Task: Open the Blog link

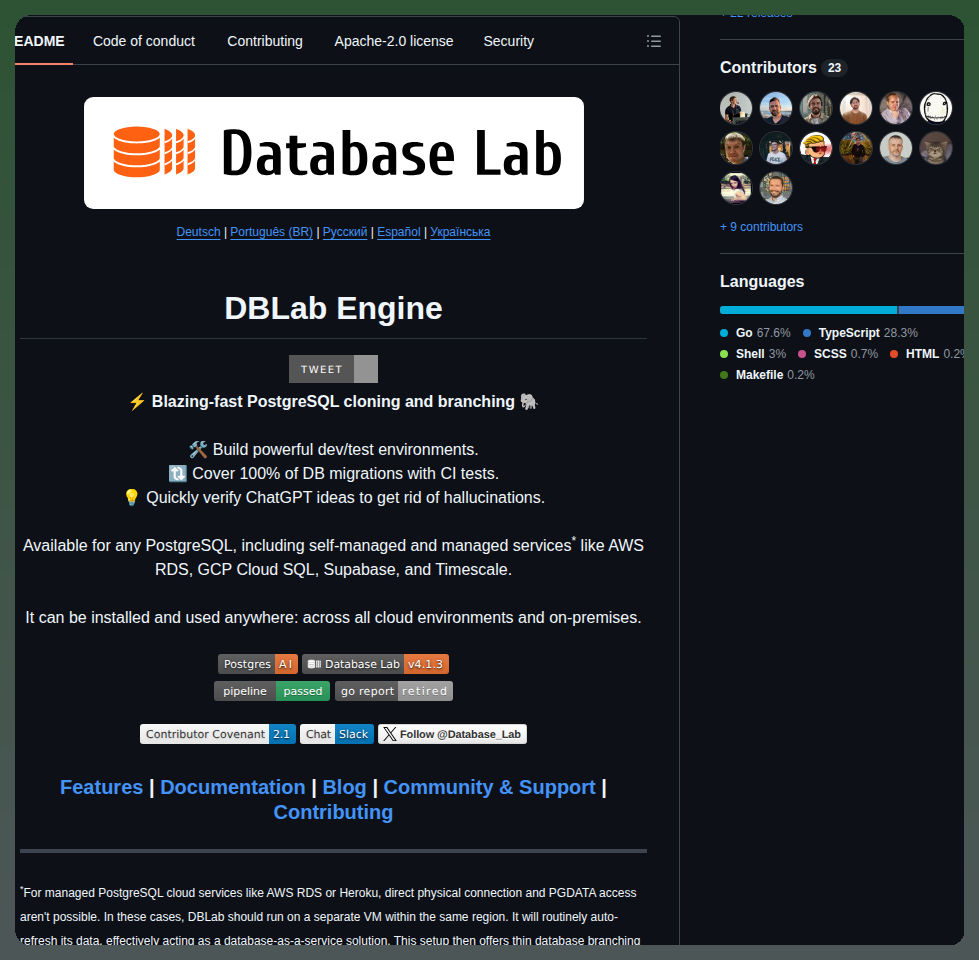Action: (x=344, y=787)
